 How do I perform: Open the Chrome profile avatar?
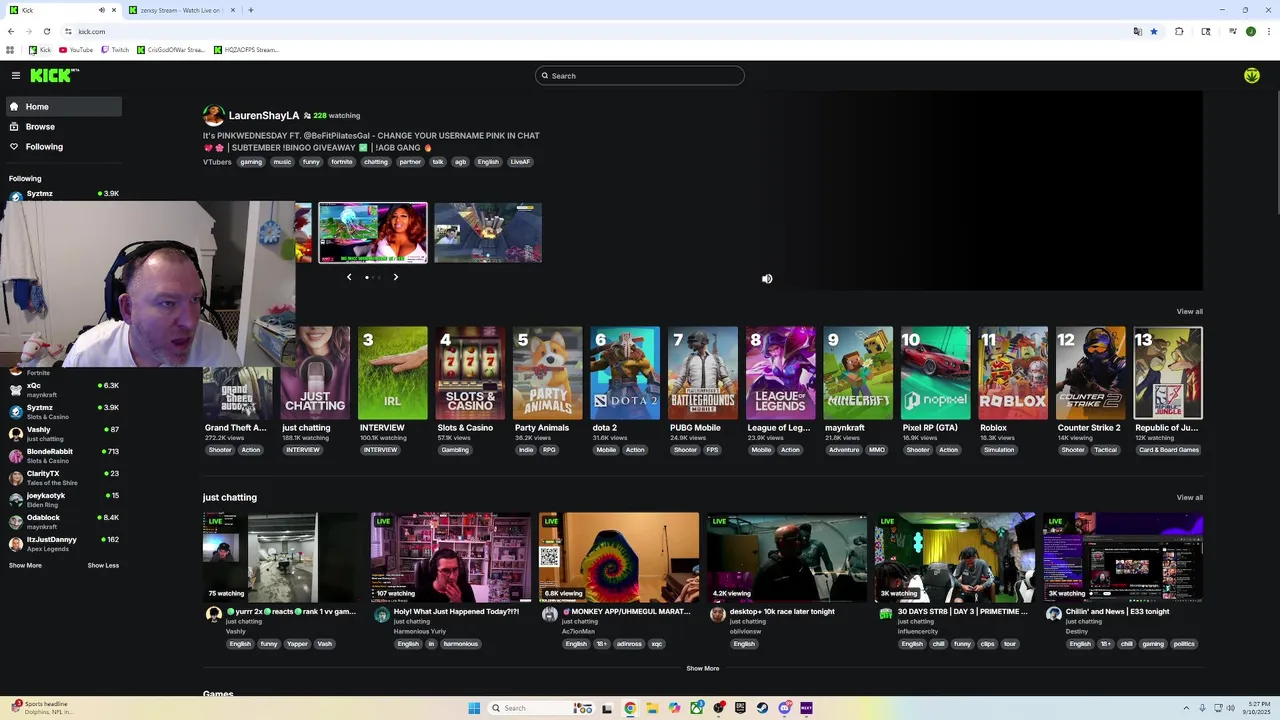click(x=1250, y=31)
